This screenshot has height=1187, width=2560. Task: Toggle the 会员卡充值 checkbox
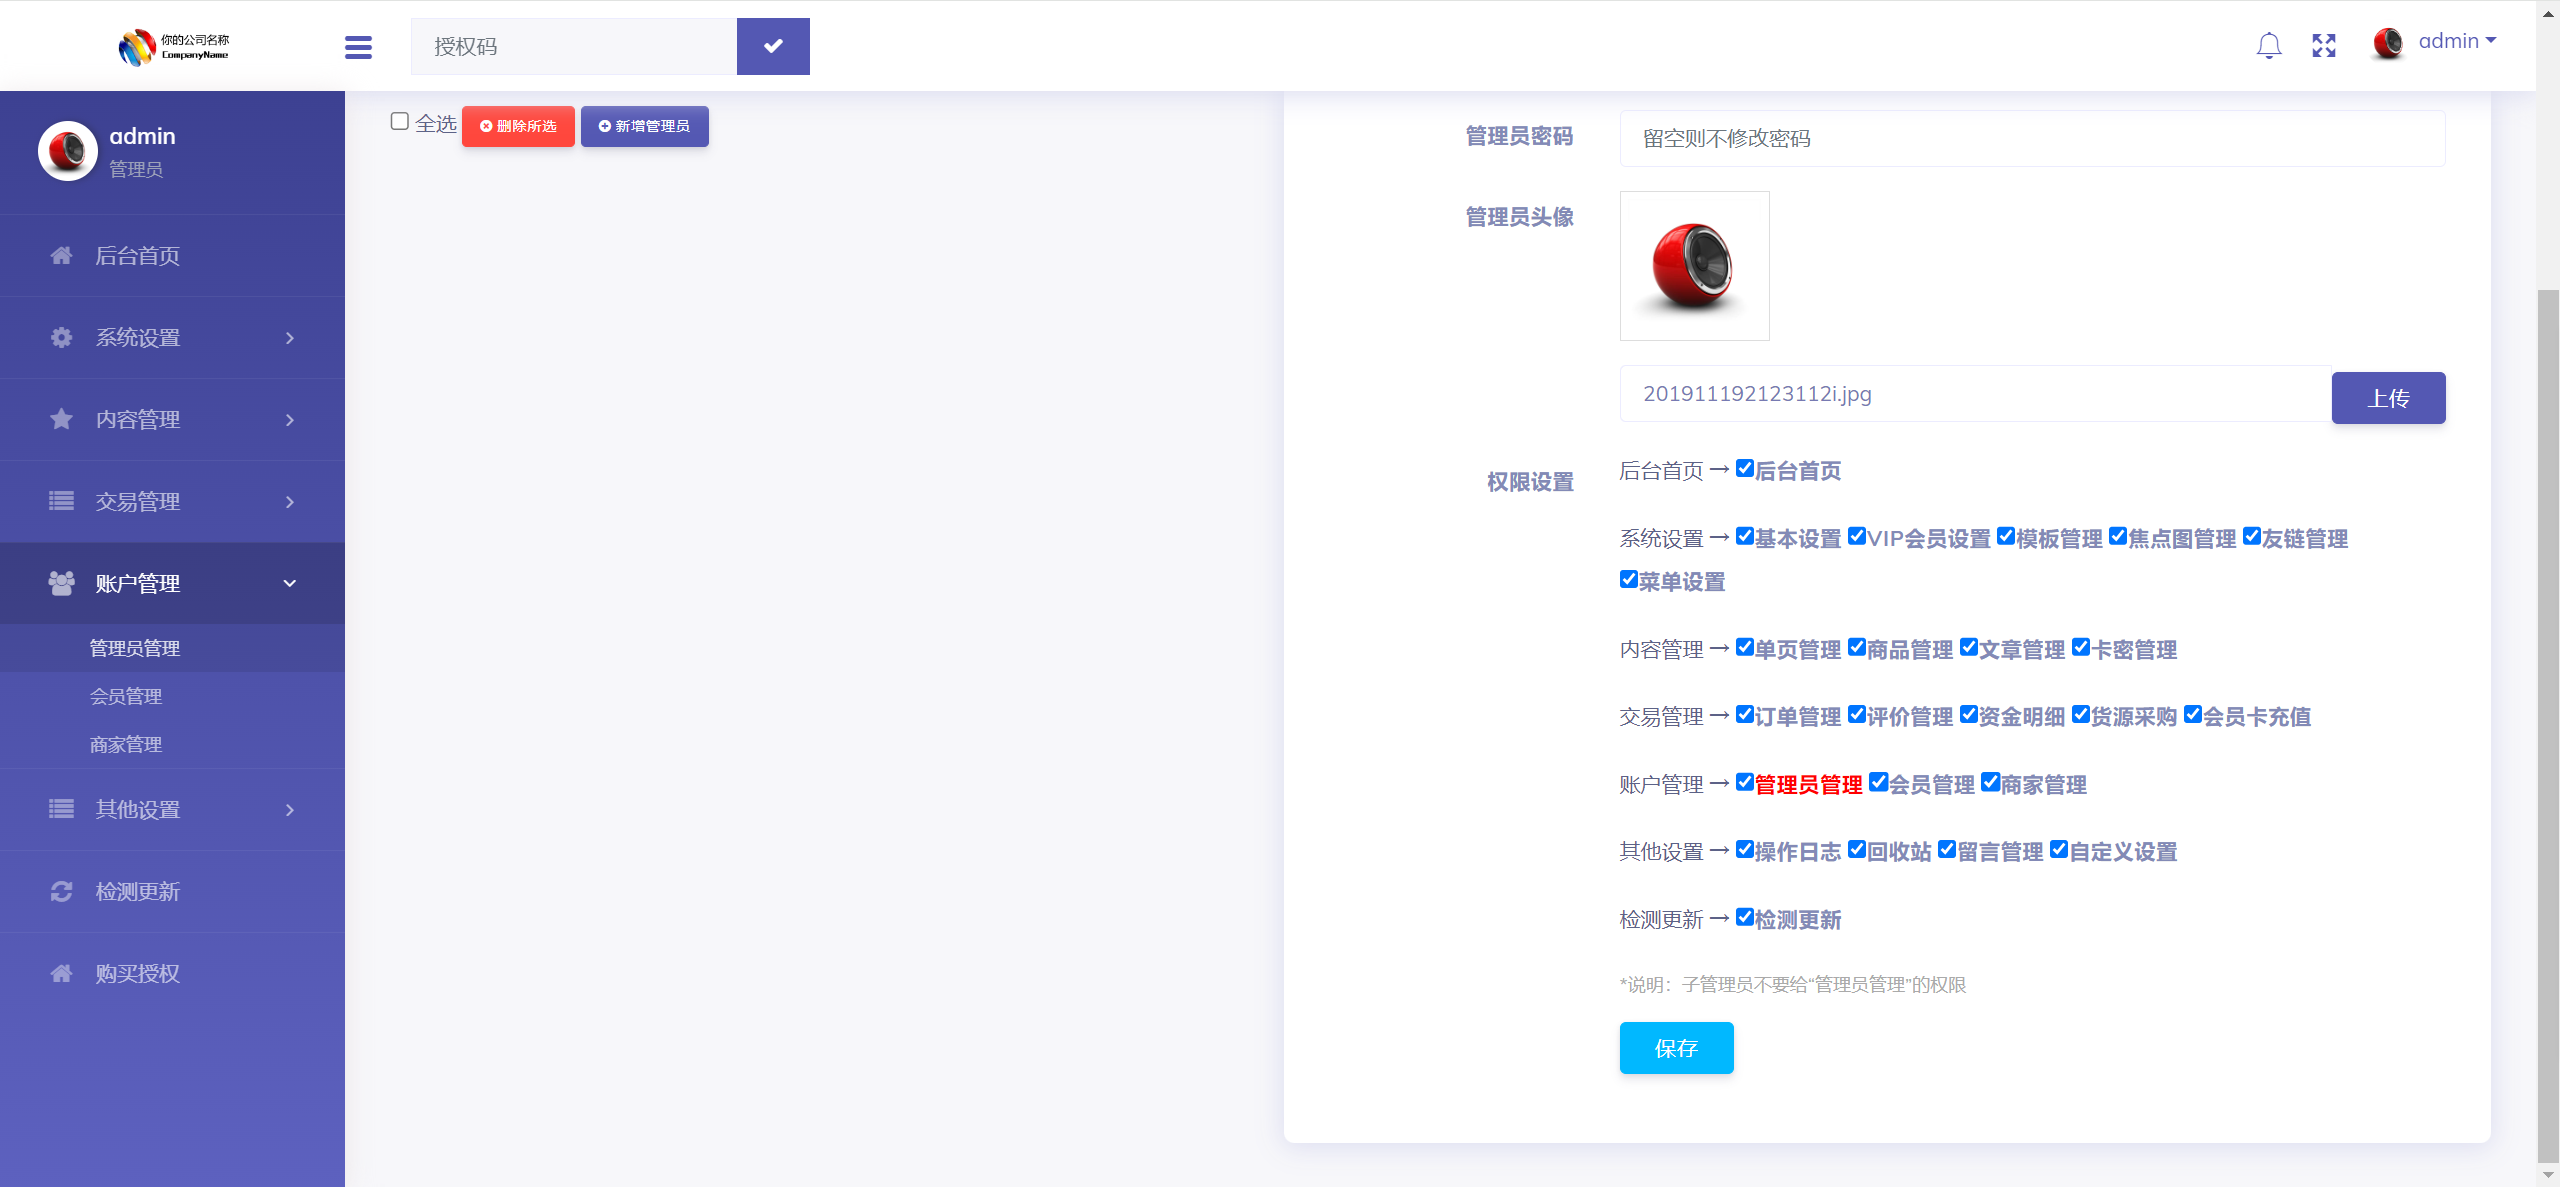2193,714
